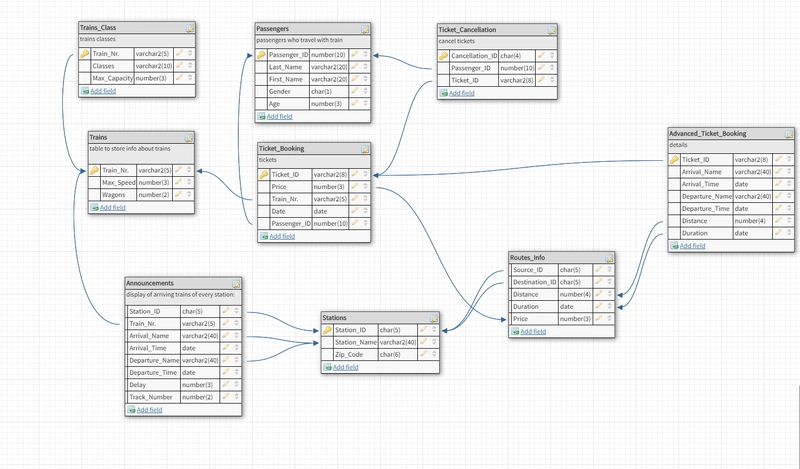Click the primary key icon next to Station_ID in Stations

(327, 330)
